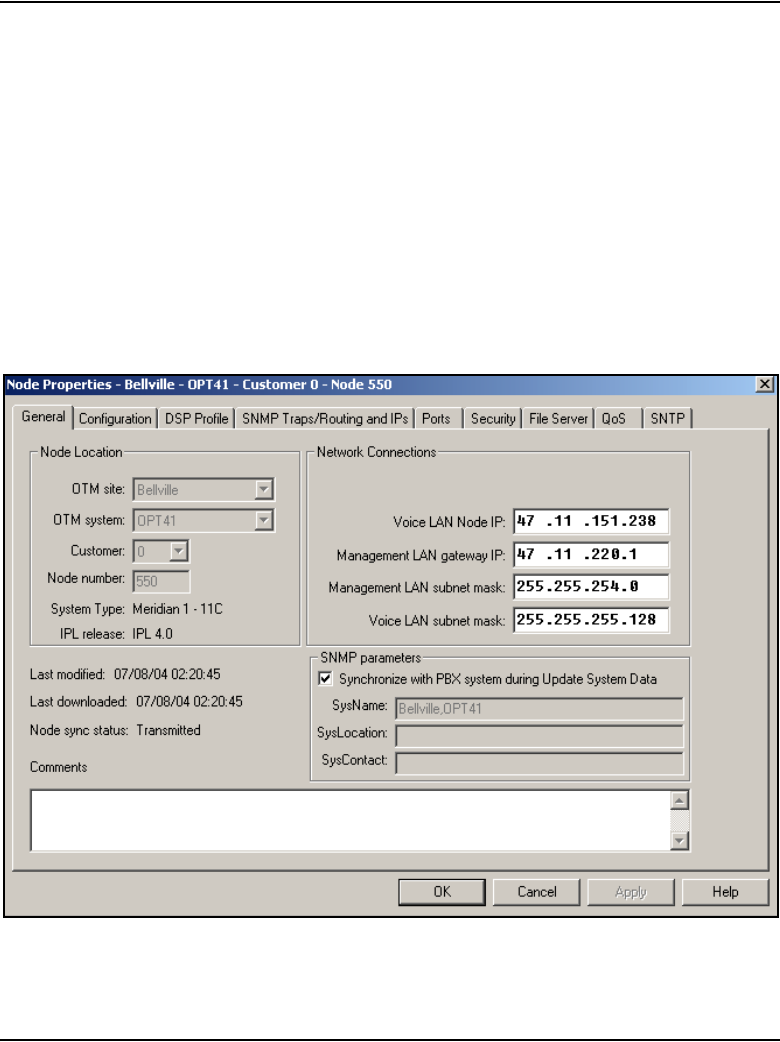
Task: Click the OK button
Action: click(x=442, y=892)
